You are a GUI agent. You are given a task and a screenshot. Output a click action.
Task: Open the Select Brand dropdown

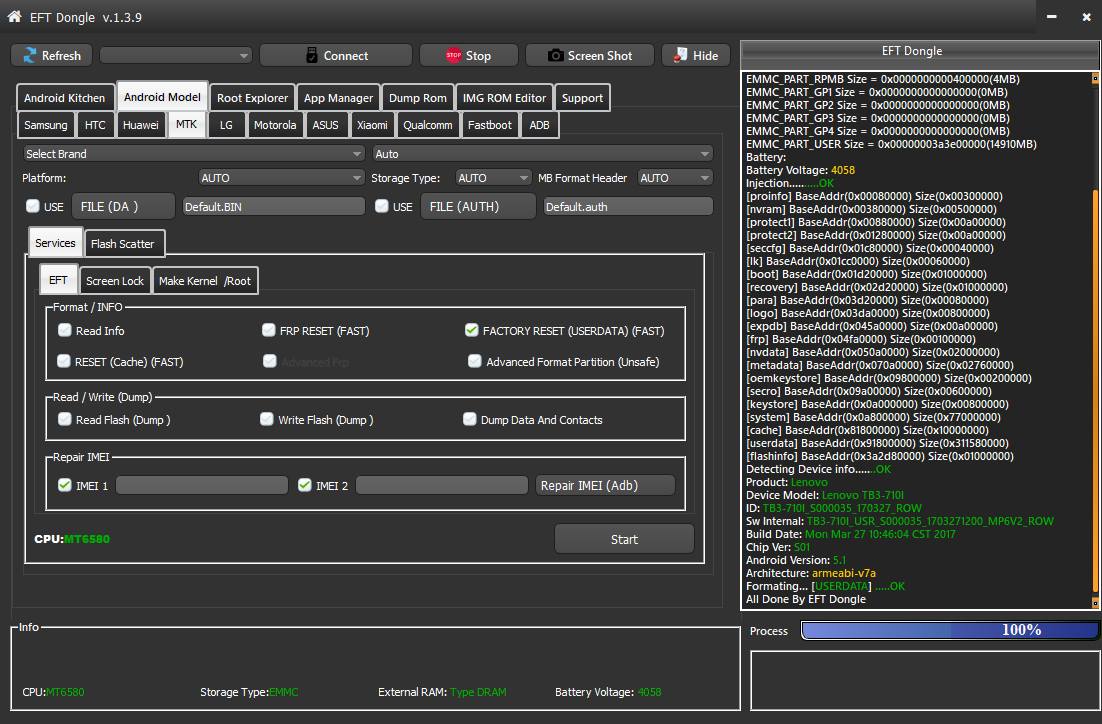point(194,154)
